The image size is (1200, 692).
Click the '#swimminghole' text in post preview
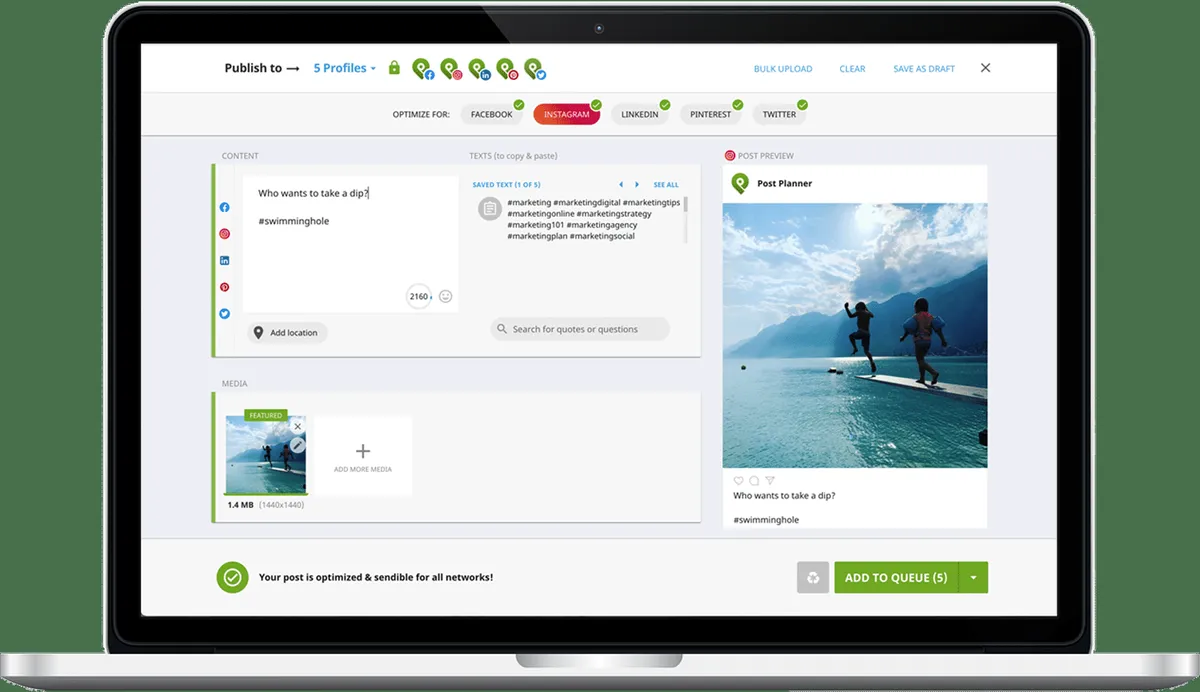pos(766,520)
